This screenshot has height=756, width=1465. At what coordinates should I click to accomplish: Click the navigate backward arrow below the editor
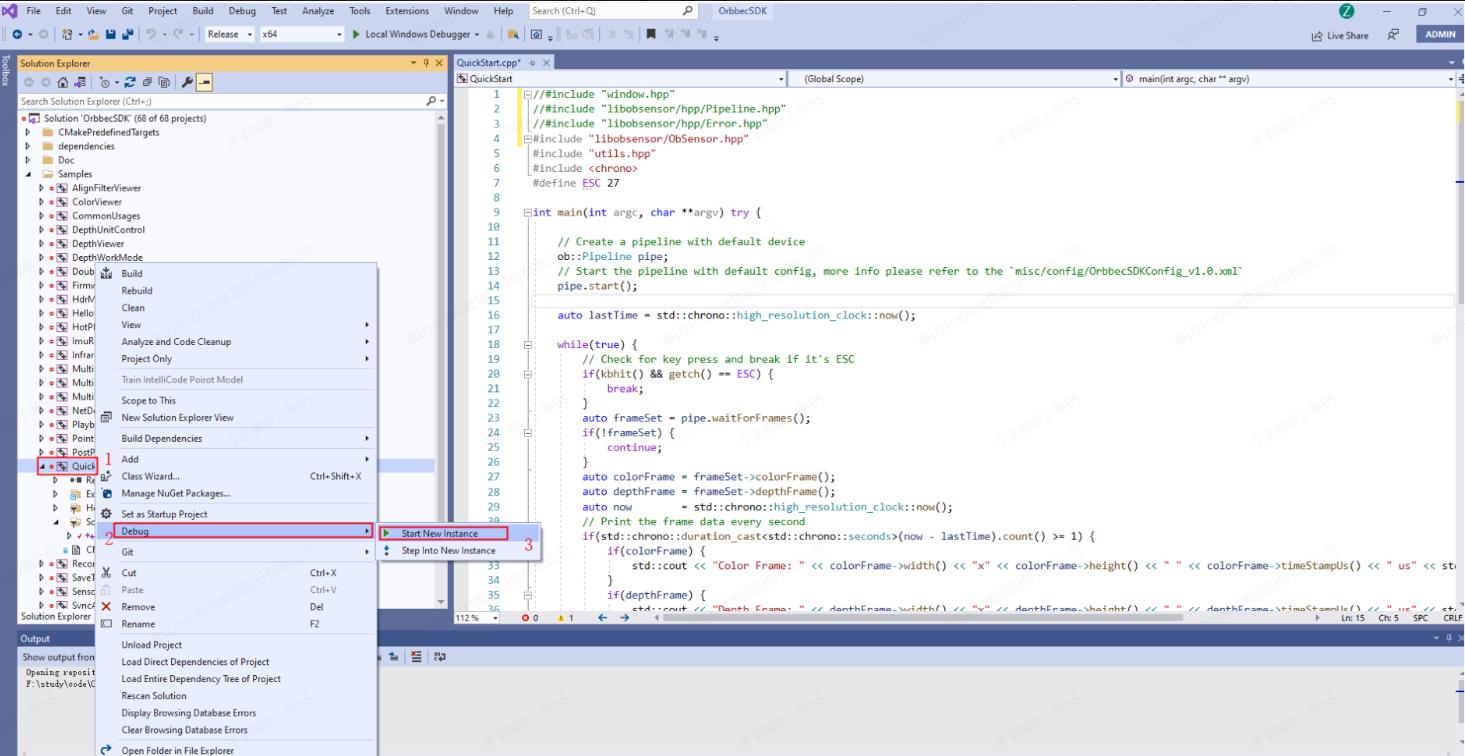pyautogui.click(x=602, y=617)
